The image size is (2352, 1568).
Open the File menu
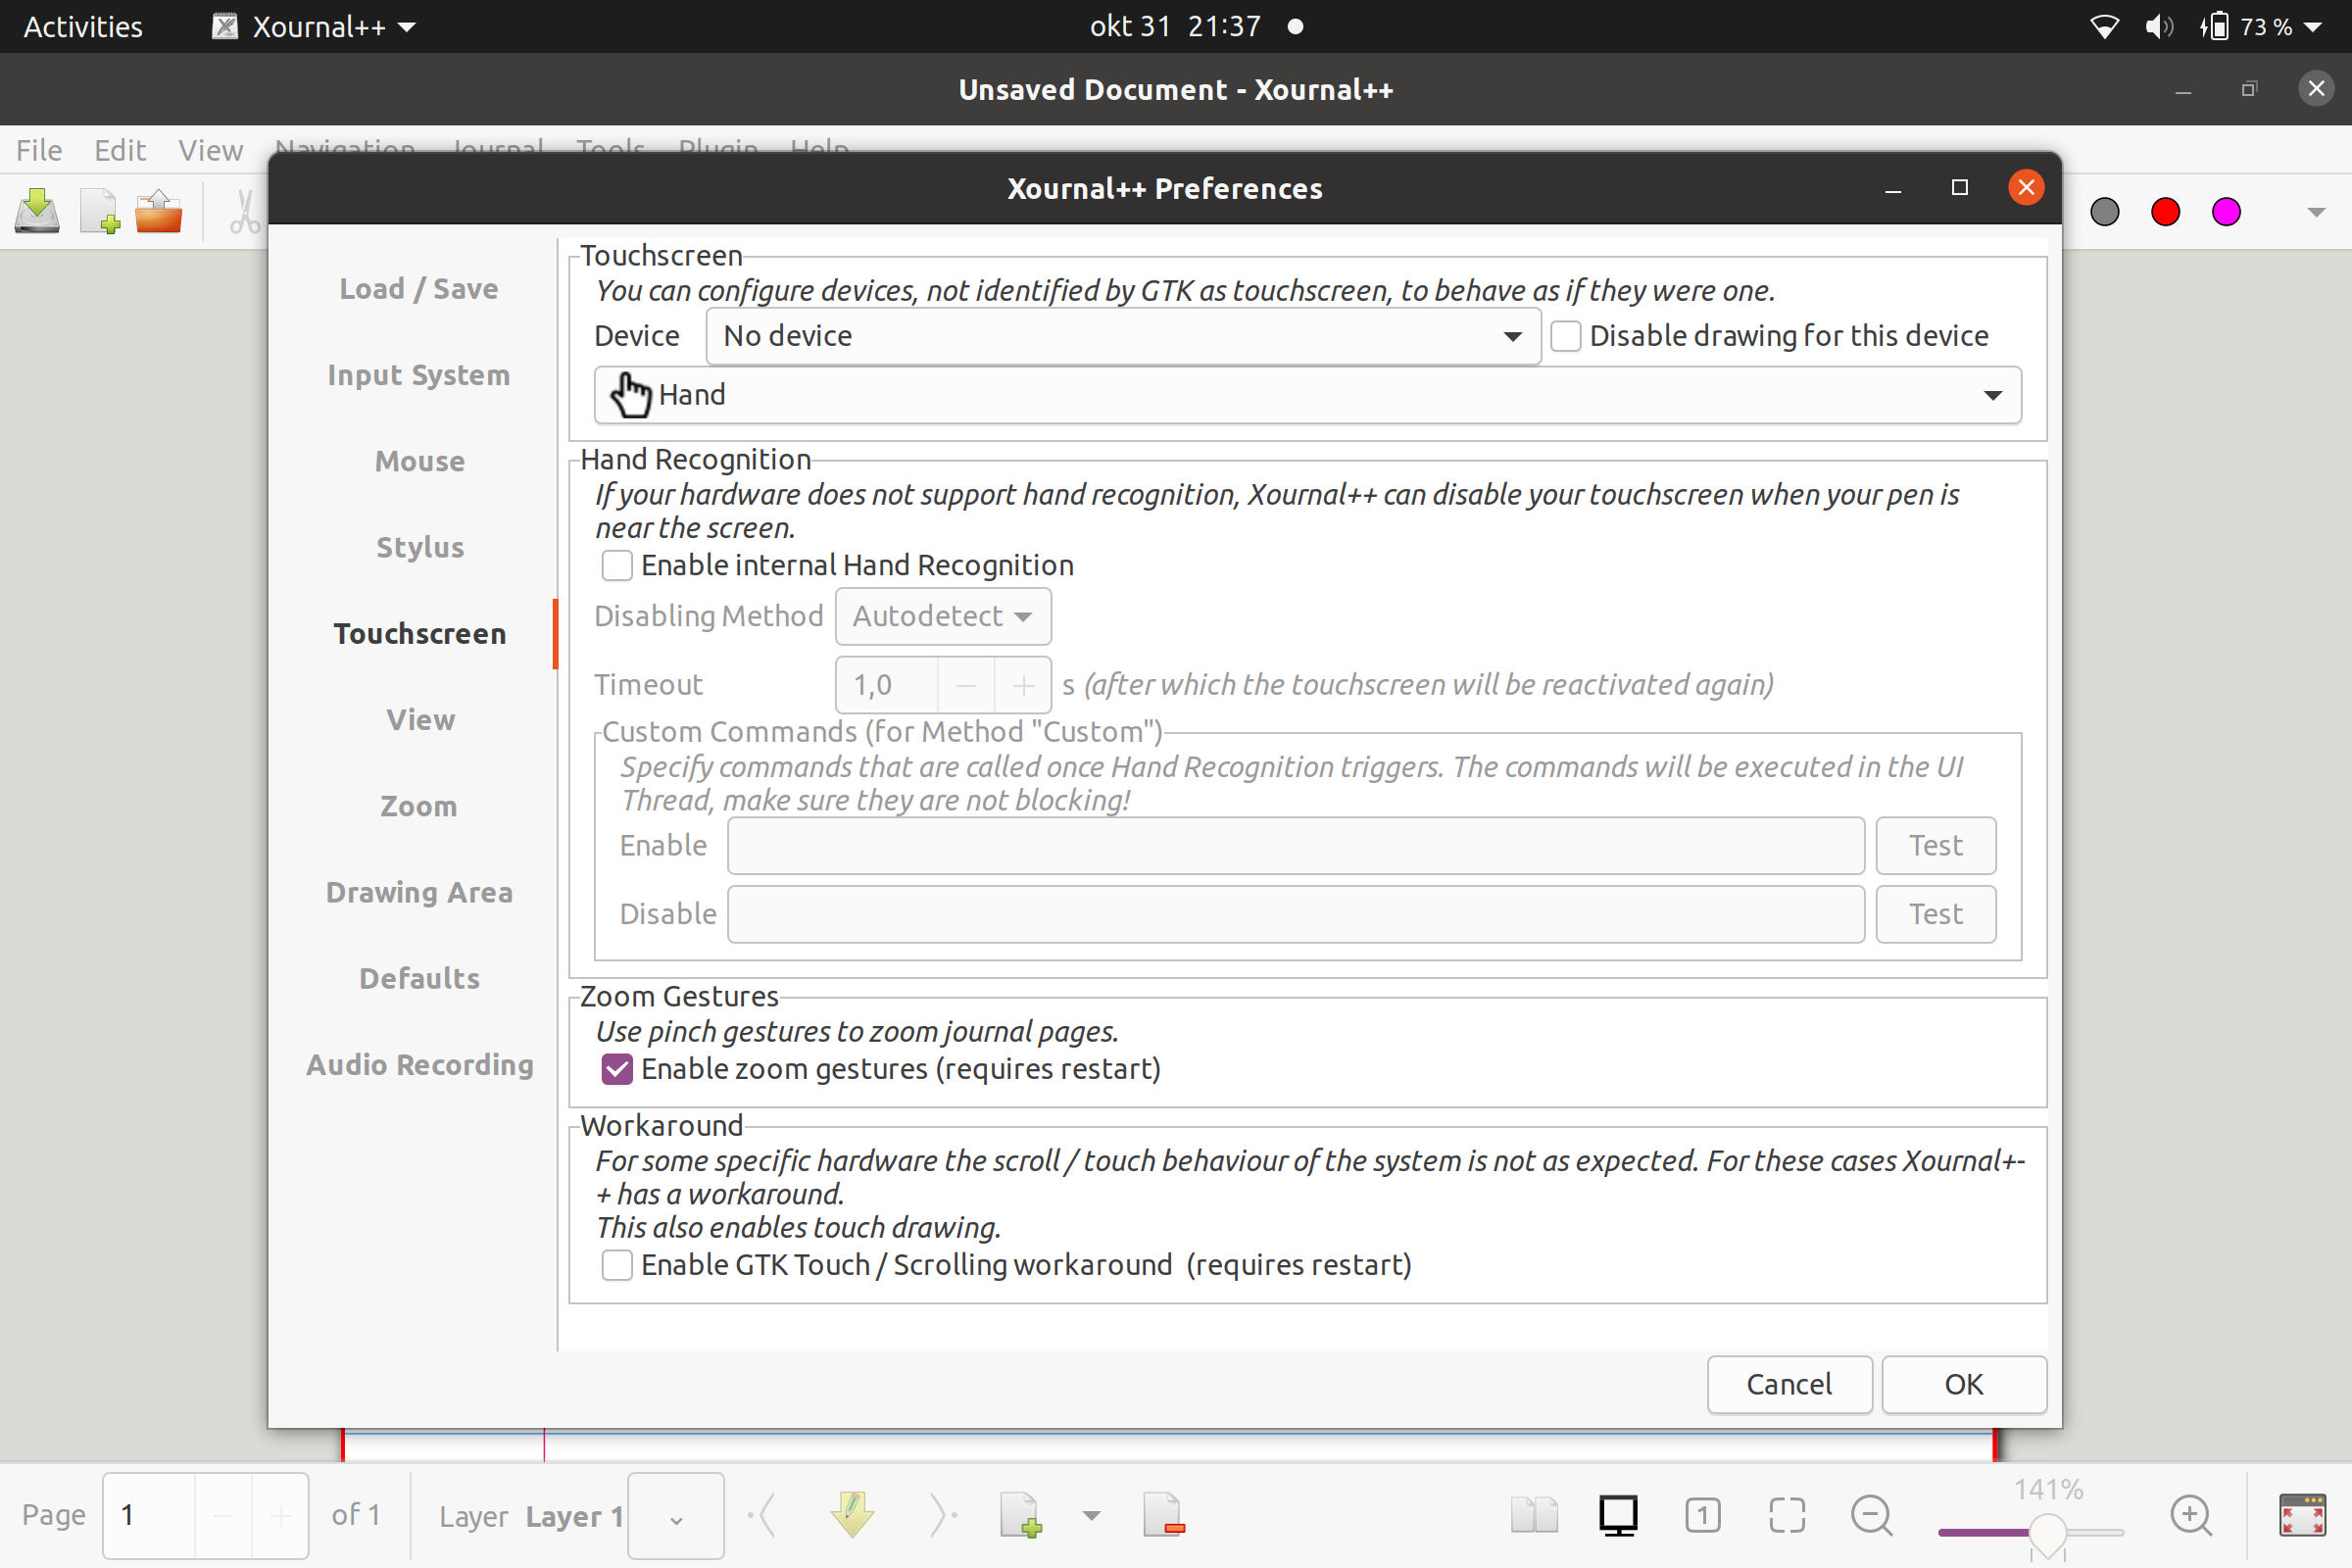tap(37, 149)
